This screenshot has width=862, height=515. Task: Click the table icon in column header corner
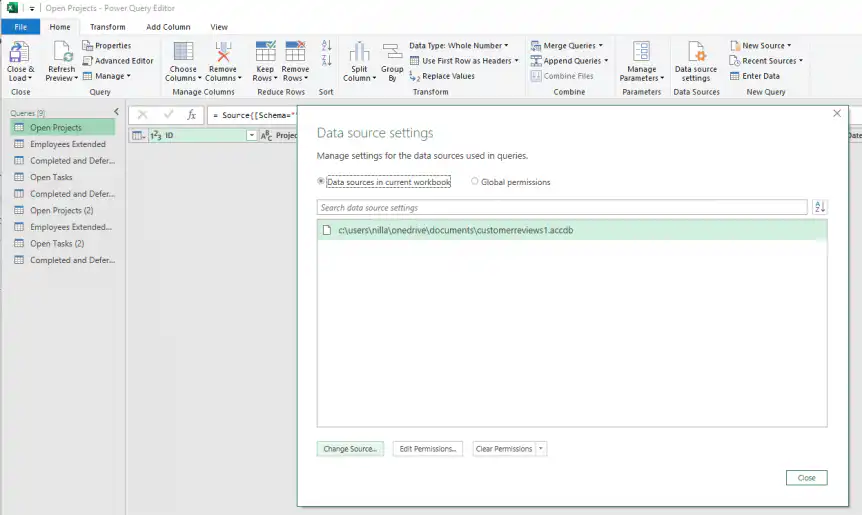click(137, 135)
